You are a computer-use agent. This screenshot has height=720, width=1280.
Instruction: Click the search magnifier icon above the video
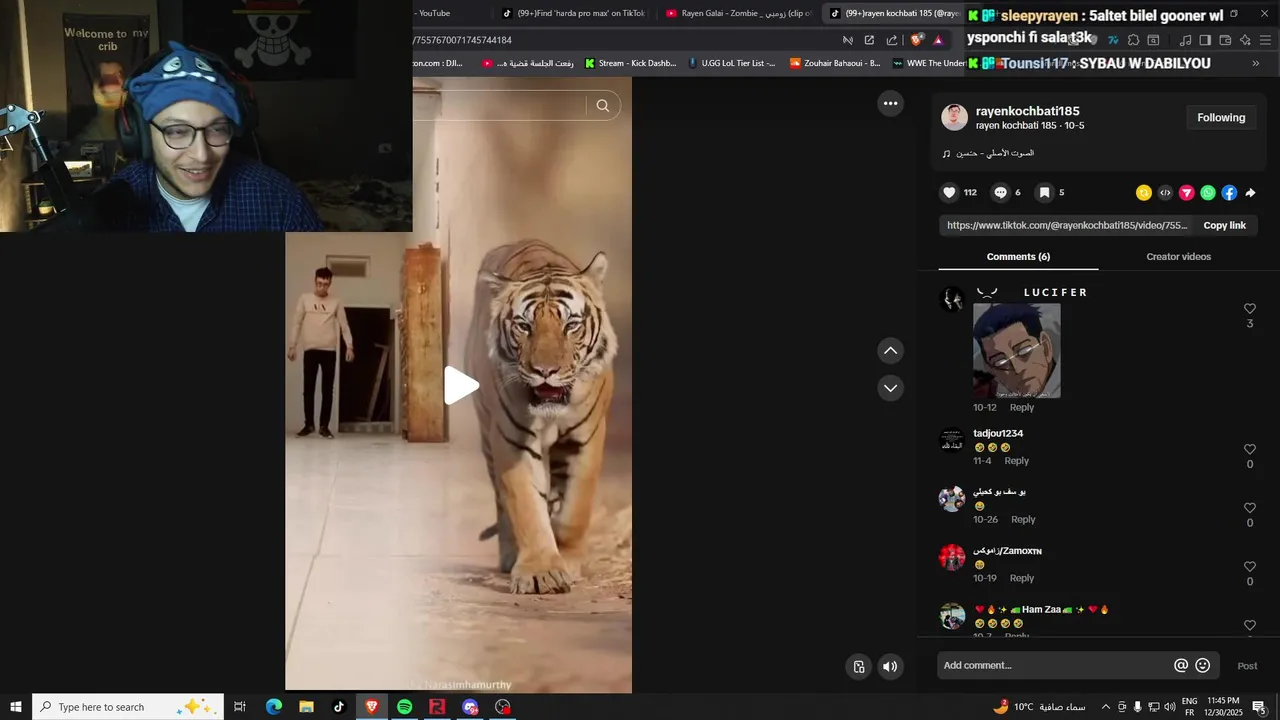602,105
